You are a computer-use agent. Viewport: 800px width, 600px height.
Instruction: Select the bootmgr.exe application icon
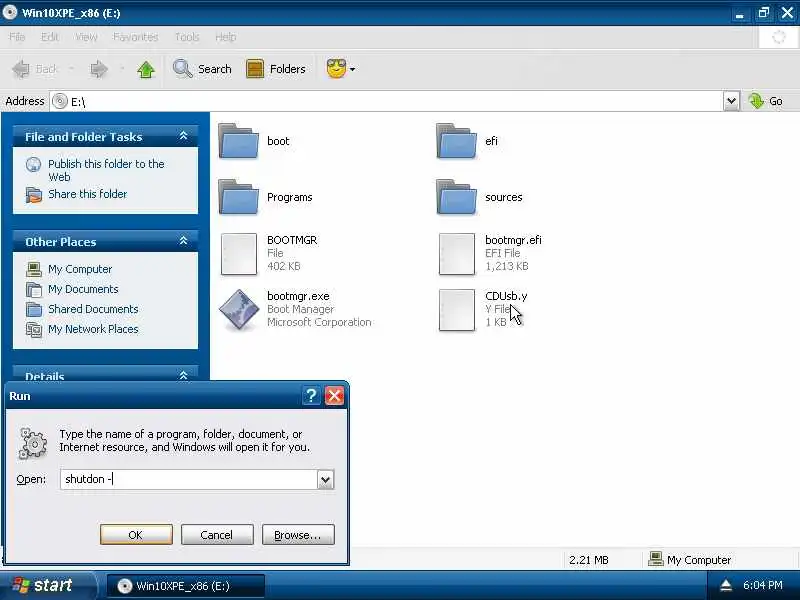click(x=239, y=309)
